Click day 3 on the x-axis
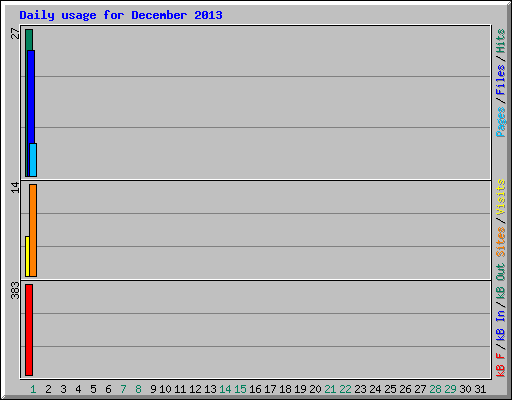 pos(63,389)
